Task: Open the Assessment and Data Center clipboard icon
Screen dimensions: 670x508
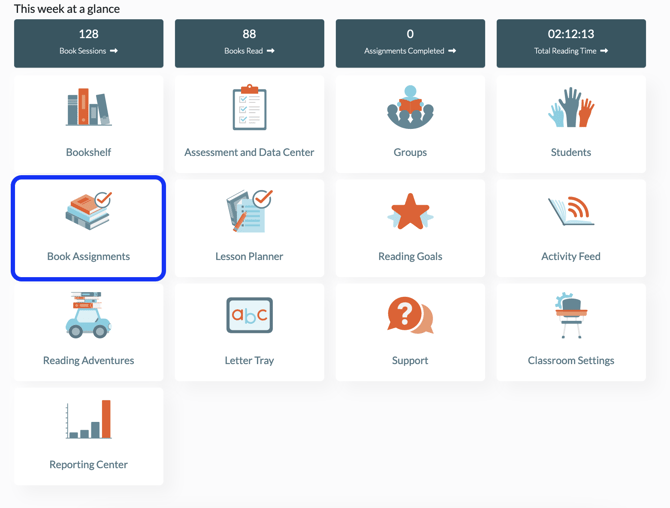Action: [x=250, y=107]
